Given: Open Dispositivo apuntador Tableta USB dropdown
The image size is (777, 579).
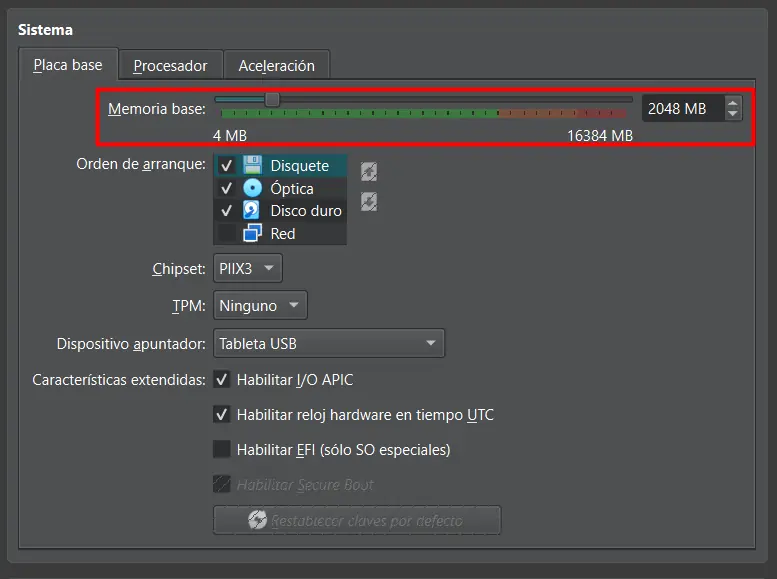Looking at the screenshot, I should [329, 343].
